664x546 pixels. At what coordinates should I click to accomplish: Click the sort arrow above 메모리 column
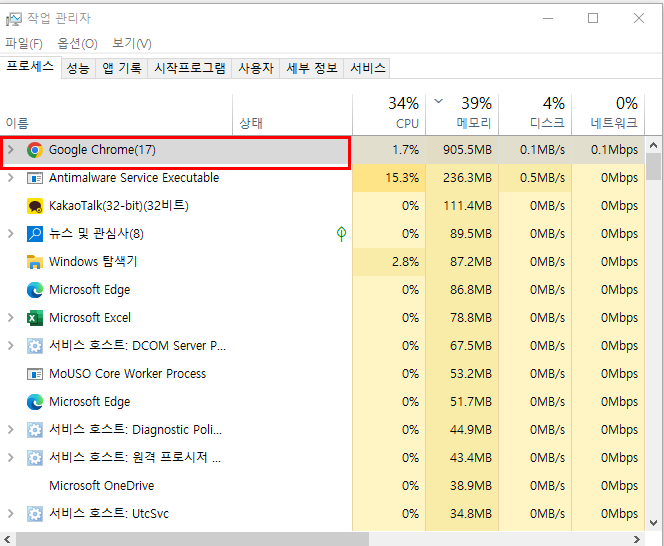439,101
